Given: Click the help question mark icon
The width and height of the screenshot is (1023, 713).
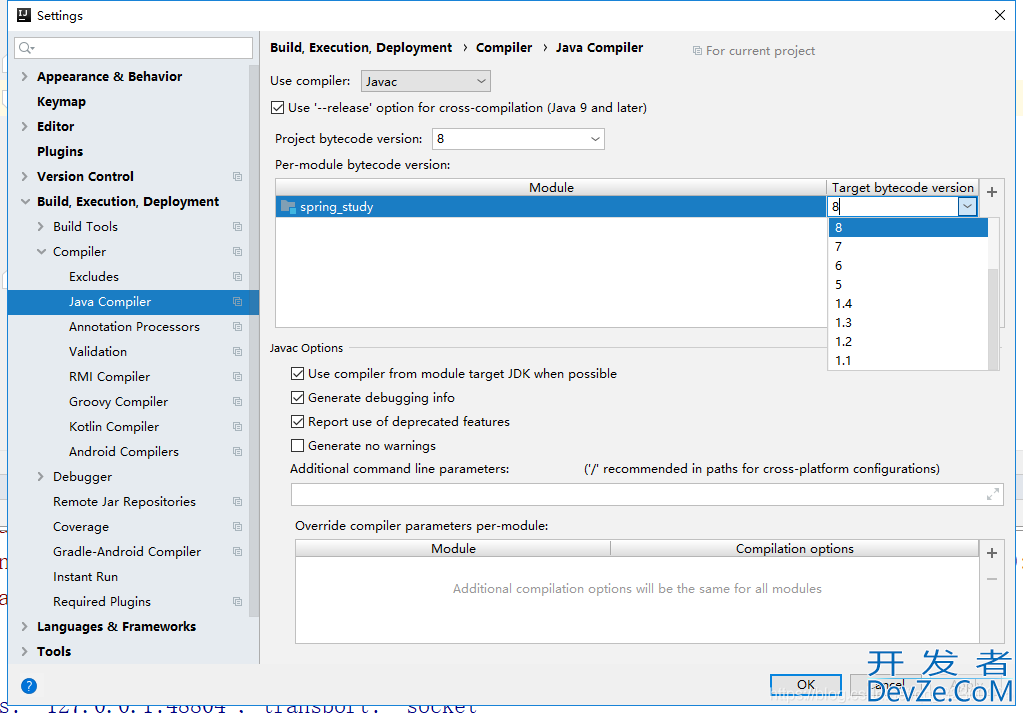Looking at the screenshot, I should [x=29, y=686].
